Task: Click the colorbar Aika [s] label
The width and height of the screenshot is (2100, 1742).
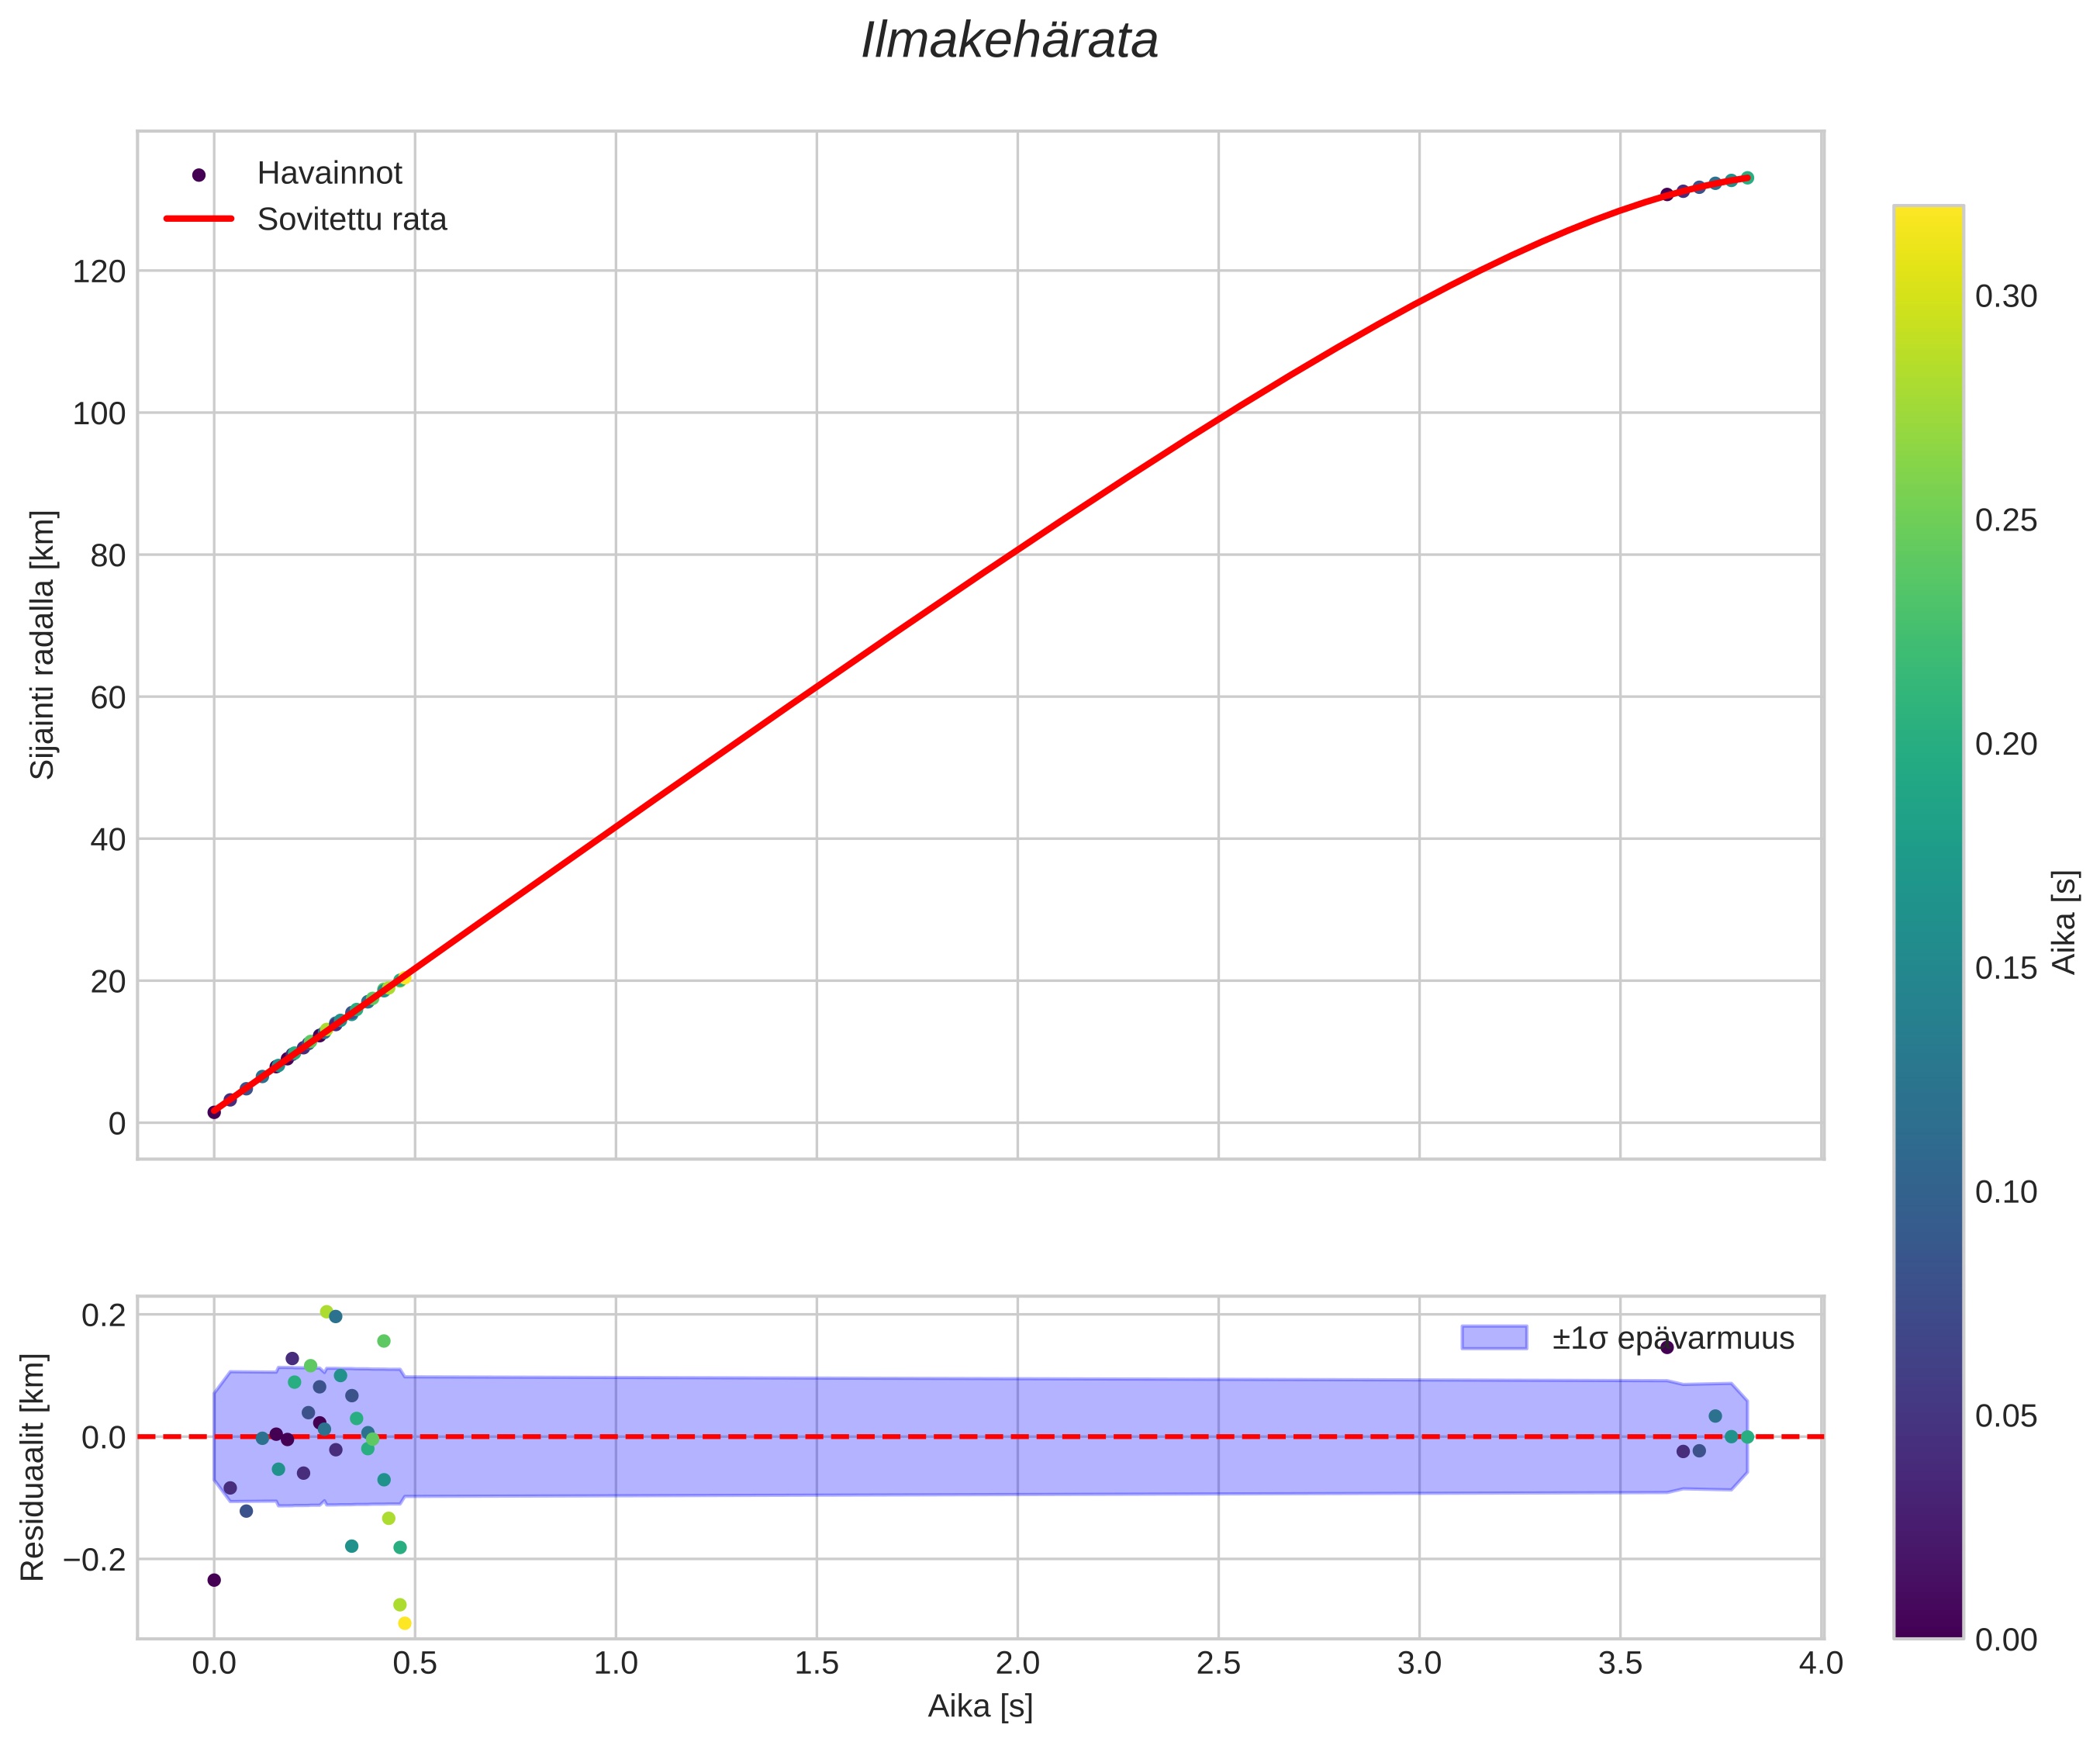Action: [x=2064, y=922]
